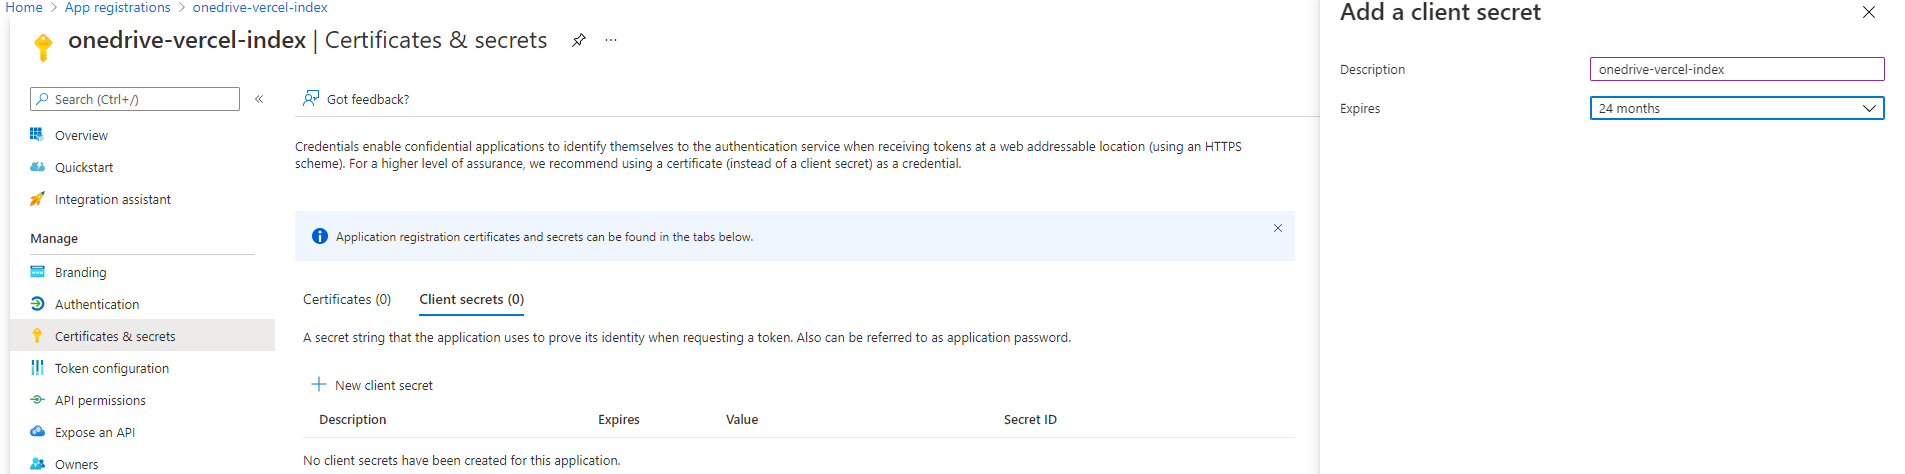The image size is (1905, 474).
Task: Dismiss the blue information banner
Action: [1277, 228]
